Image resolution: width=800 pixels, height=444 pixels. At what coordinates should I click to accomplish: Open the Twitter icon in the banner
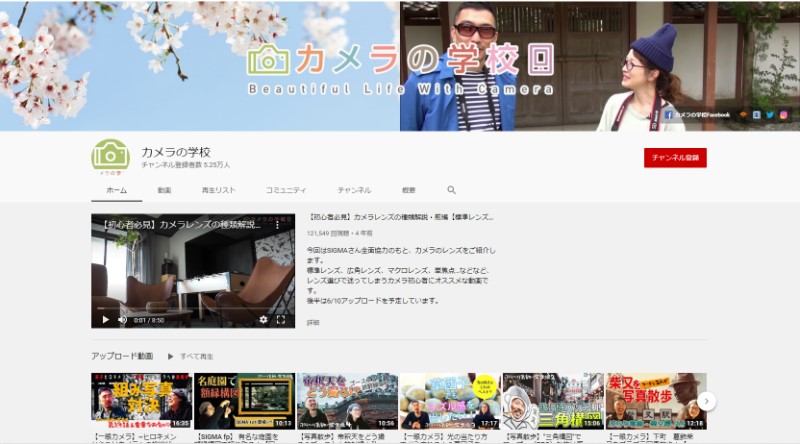coord(770,115)
